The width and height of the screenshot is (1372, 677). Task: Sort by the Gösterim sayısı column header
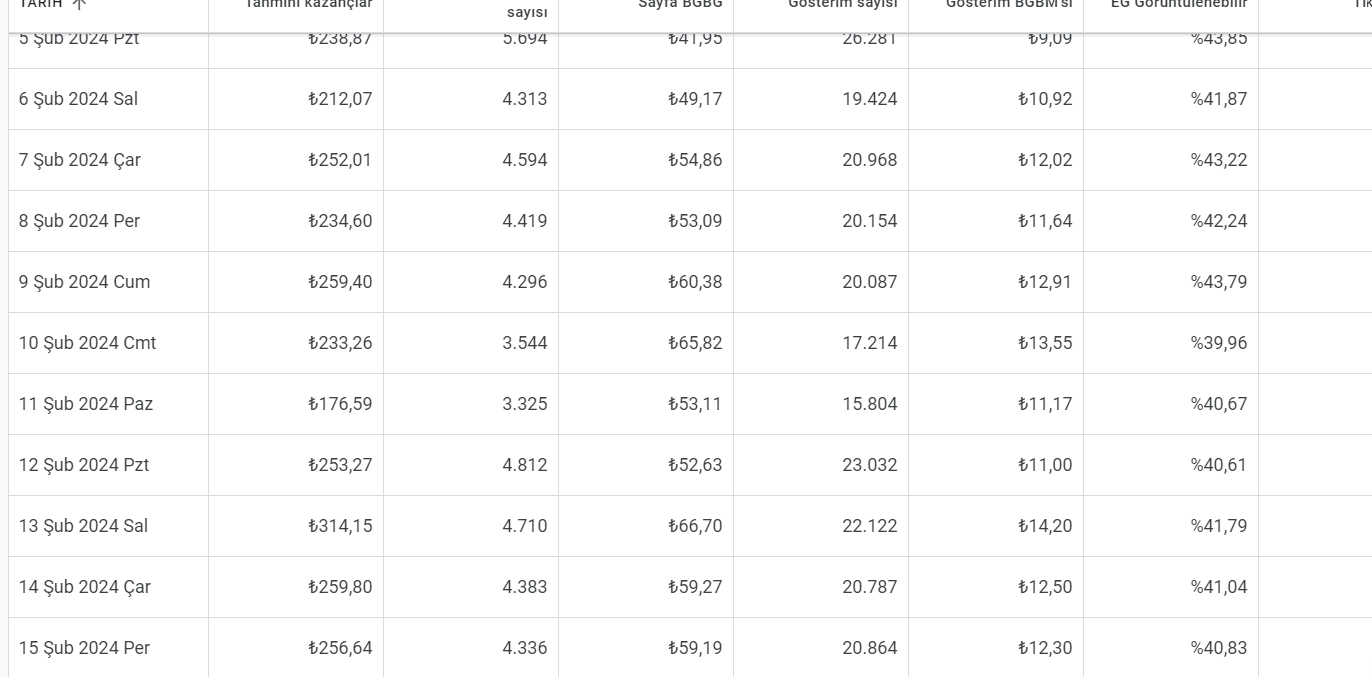[x=843, y=4]
